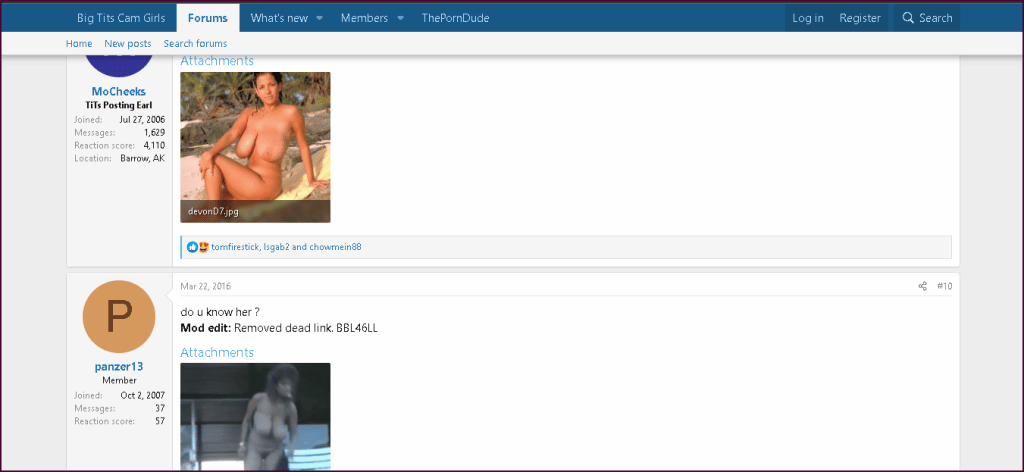Open first nav item before Forums
This screenshot has height=472, width=1024.
121,18
